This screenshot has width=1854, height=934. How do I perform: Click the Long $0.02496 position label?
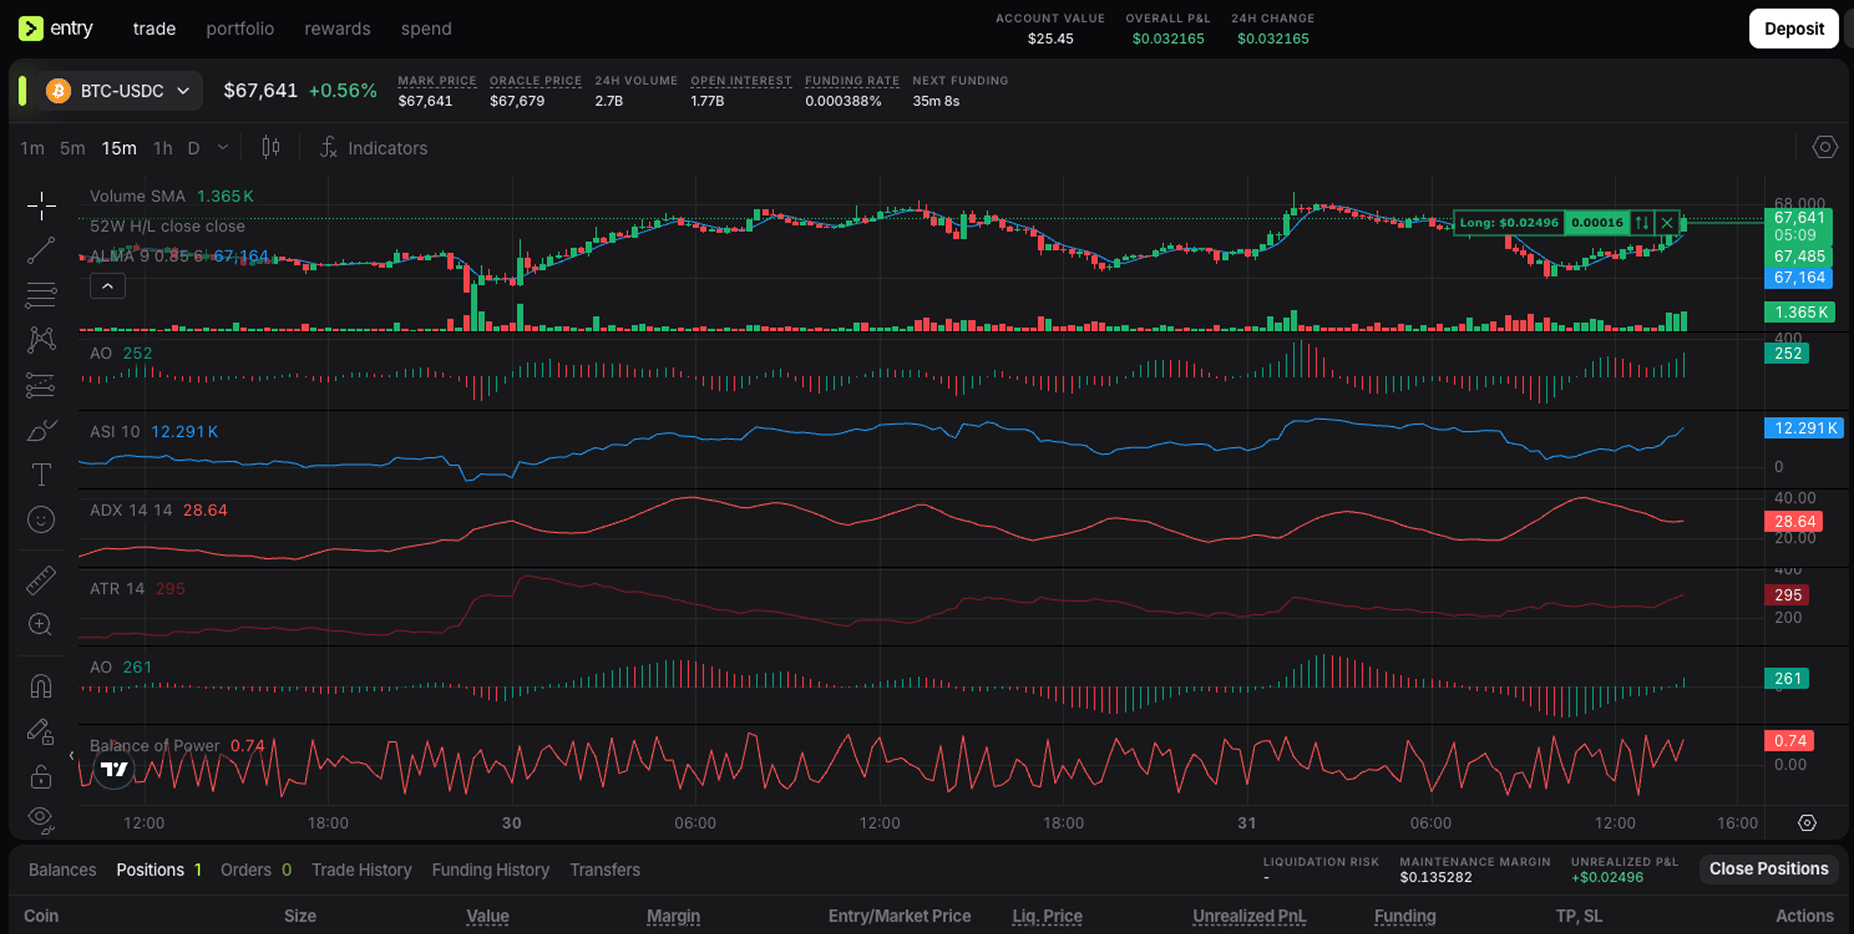pos(1509,223)
